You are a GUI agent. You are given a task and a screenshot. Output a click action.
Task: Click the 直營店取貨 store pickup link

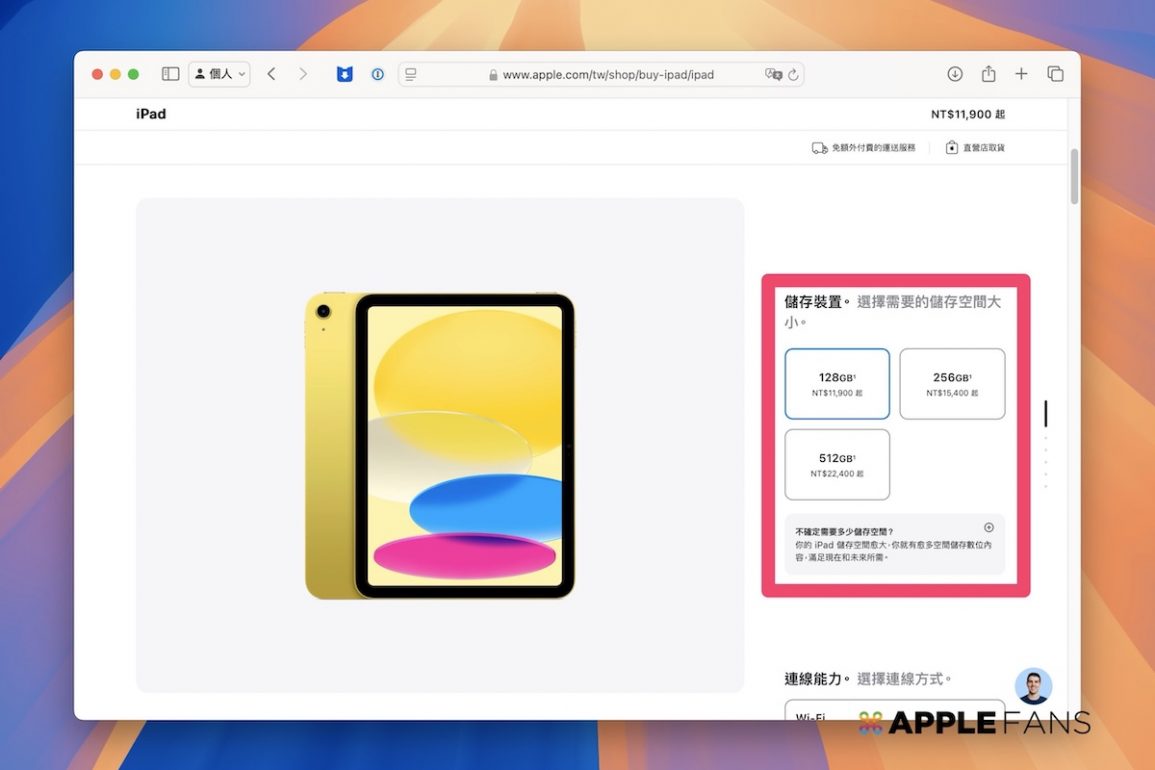point(975,148)
